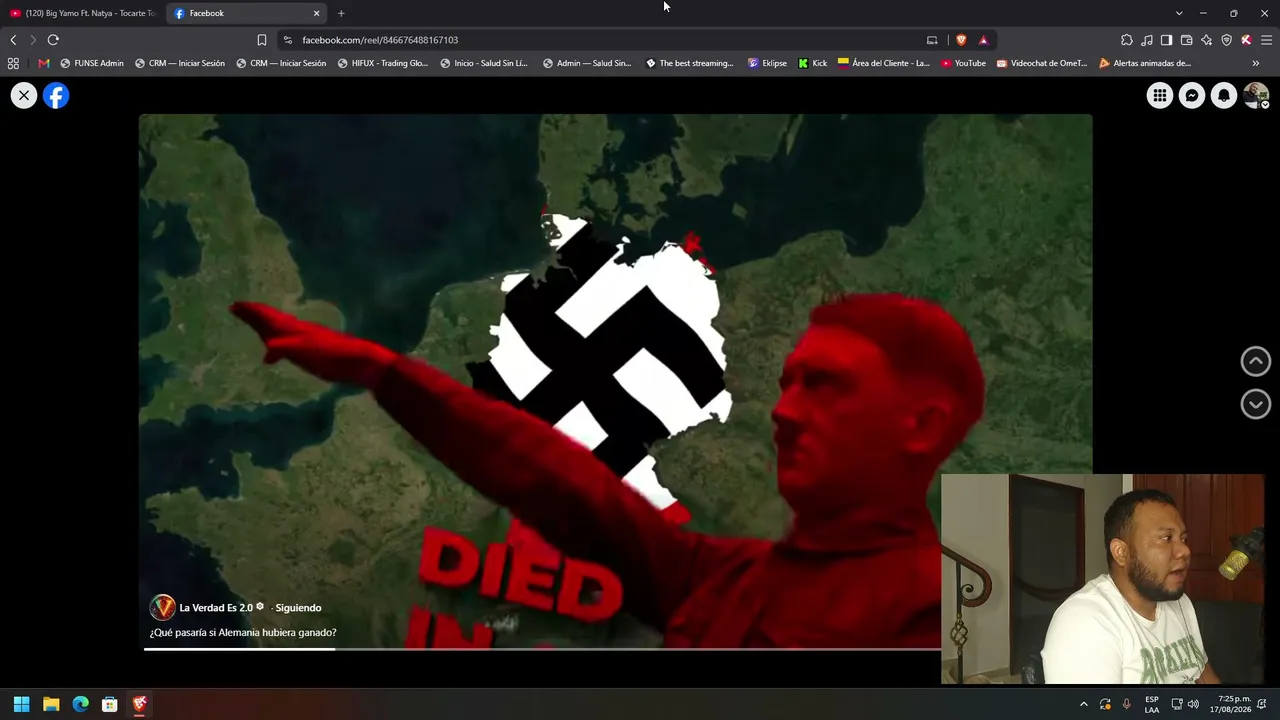Click the Siguiendo follow status button

pyautogui.click(x=298, y=608)
